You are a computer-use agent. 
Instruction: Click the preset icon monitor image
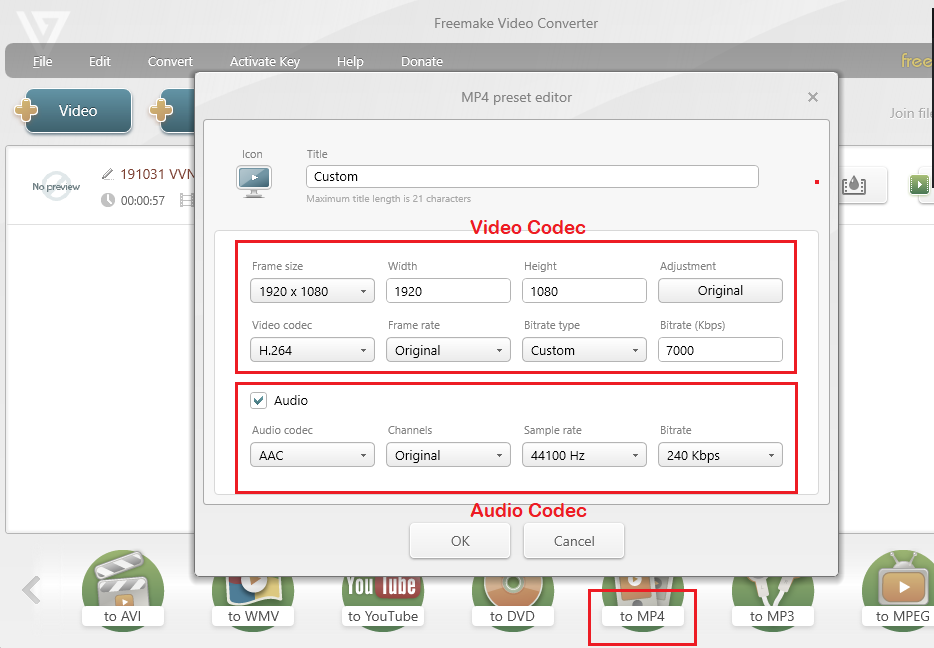tap(254, 182)
